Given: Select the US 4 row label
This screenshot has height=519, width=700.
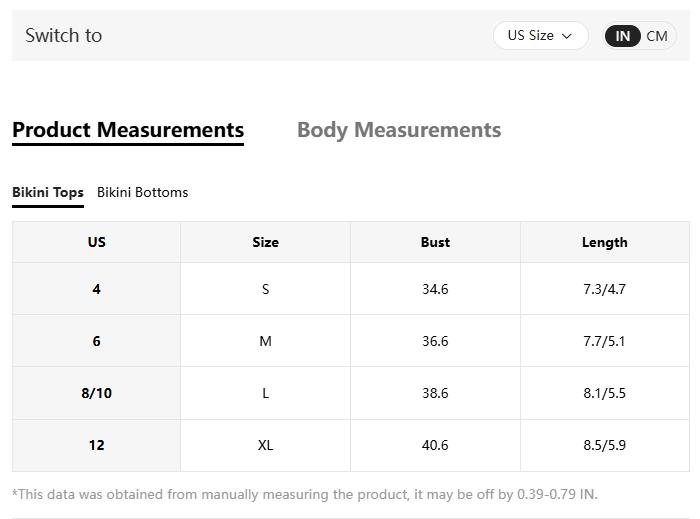Looking at the screenshot, I should click(x=96, y=289).
